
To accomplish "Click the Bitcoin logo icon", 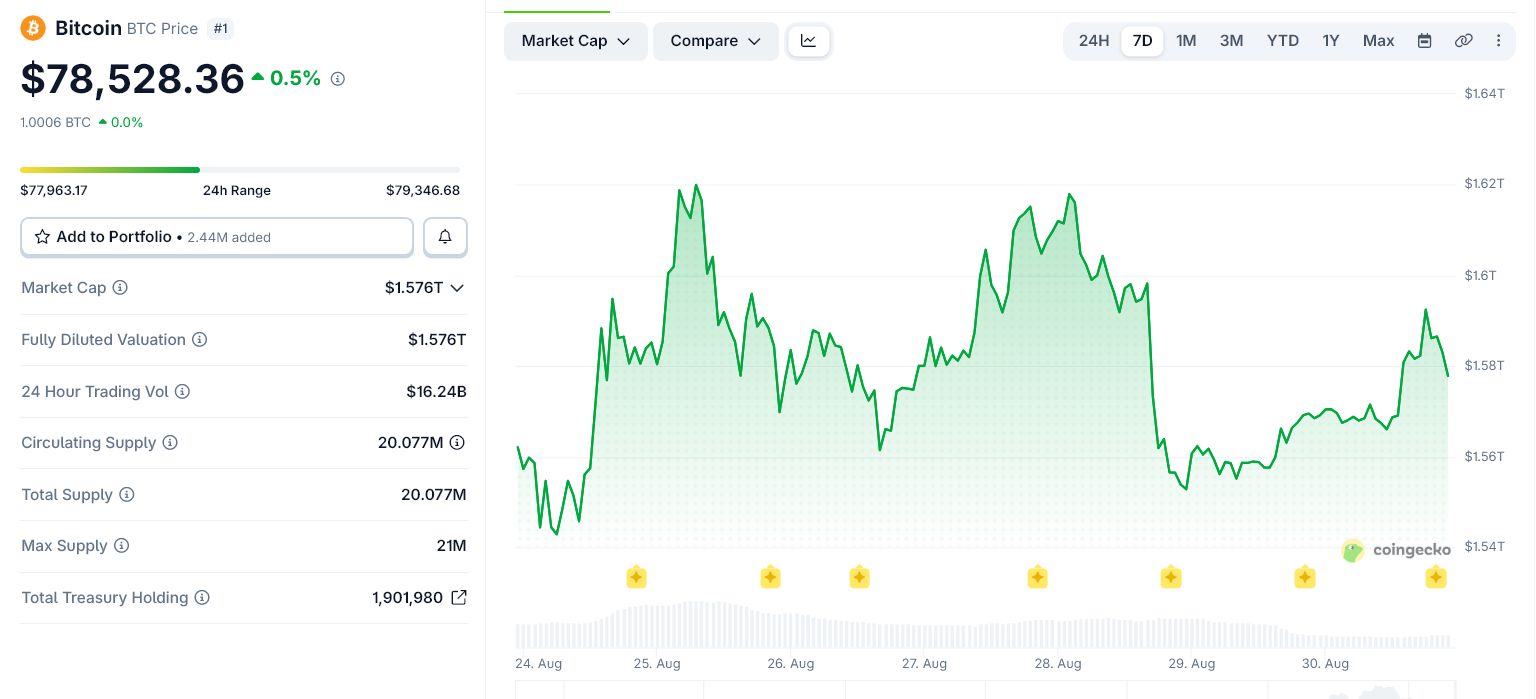I will click(33, 28).
